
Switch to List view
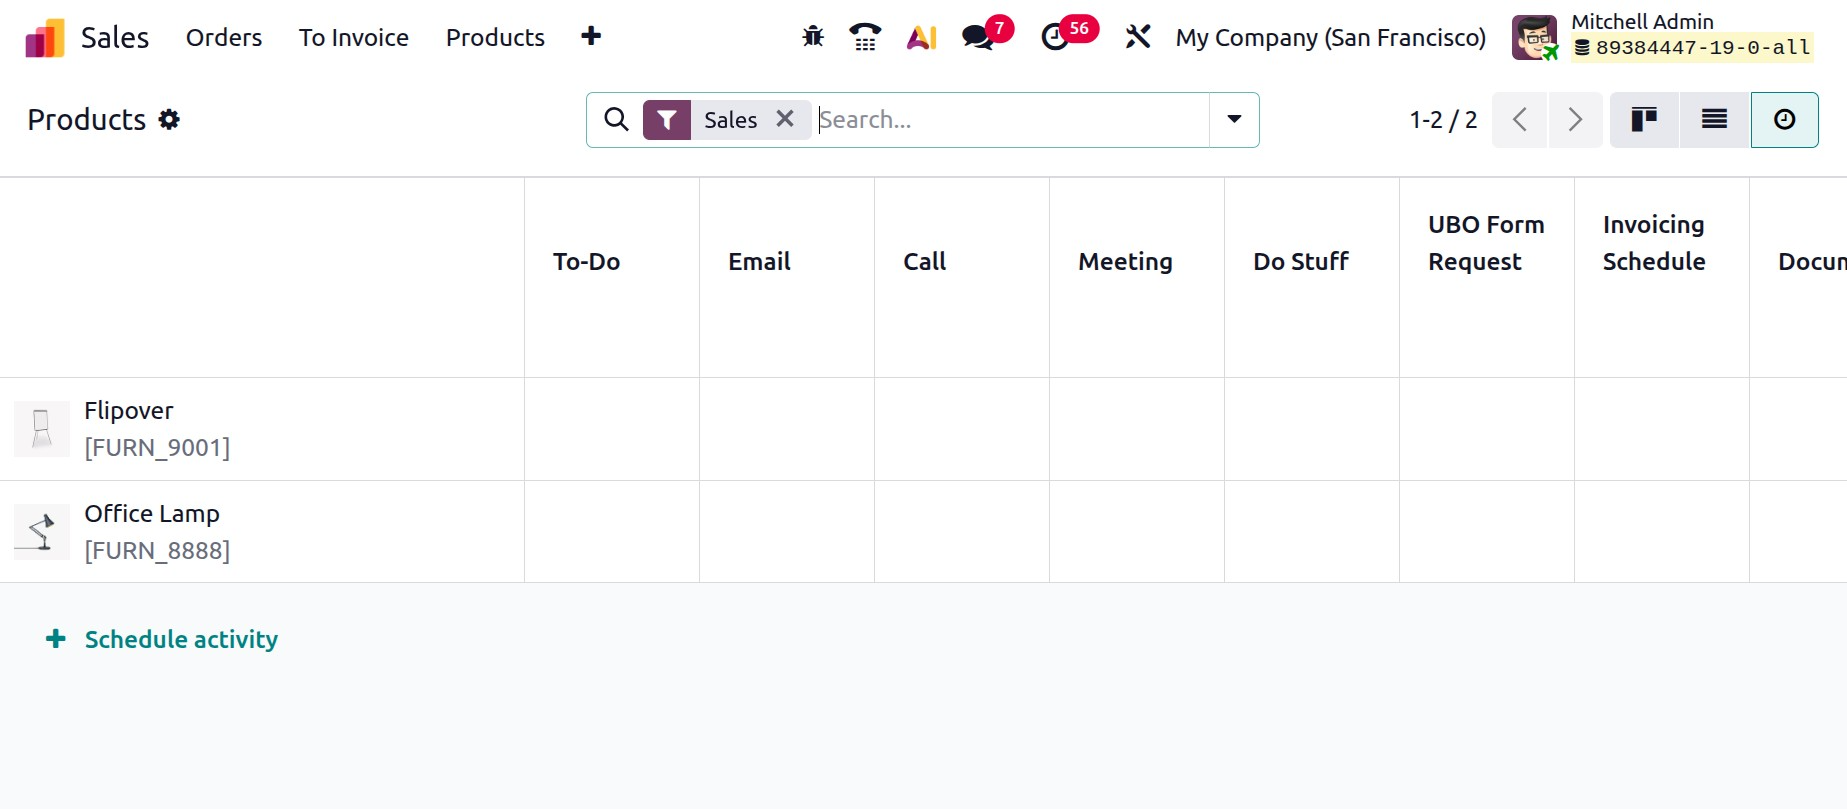[1714, 120]
